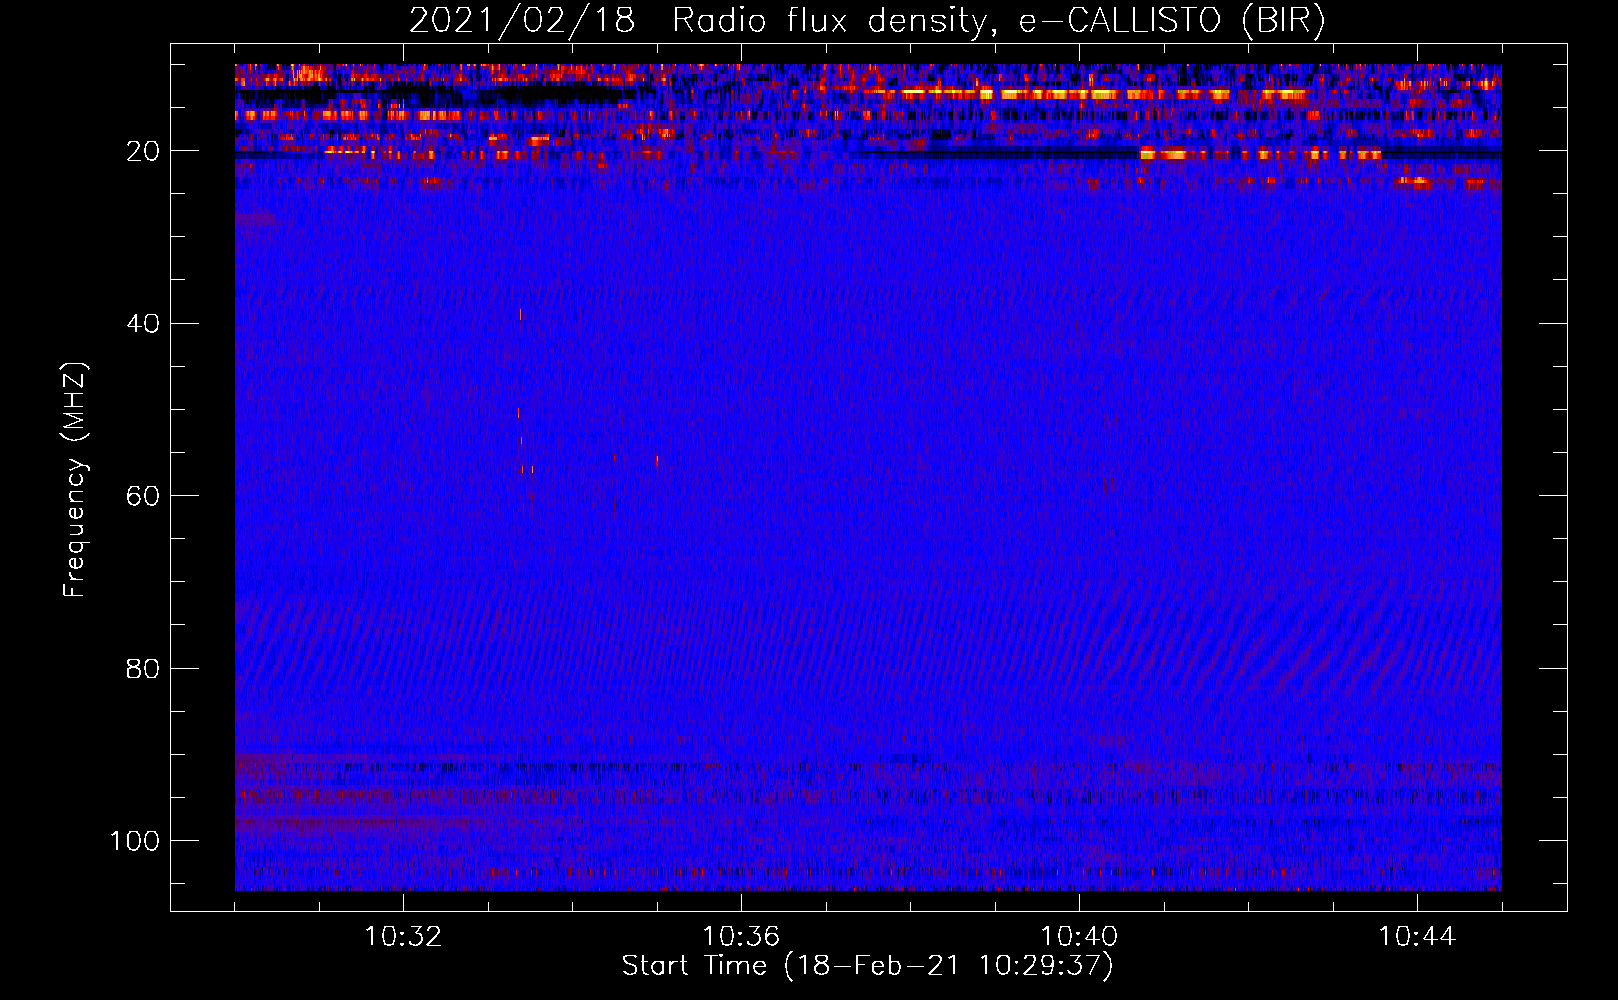Click the 20 frequency tick label
The width and height of the screenshot is (1618, 1000).
pyautogui.click(x=143, y=151)
